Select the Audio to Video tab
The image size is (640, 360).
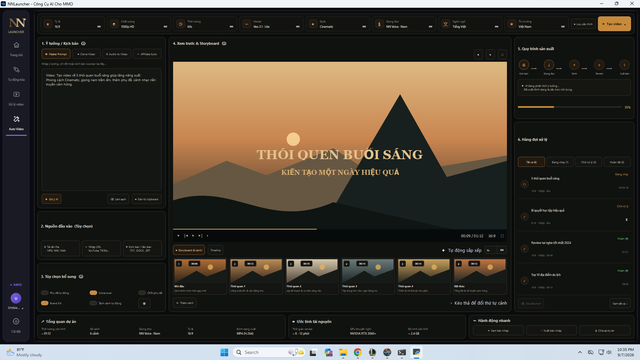[x=116, y=54]
